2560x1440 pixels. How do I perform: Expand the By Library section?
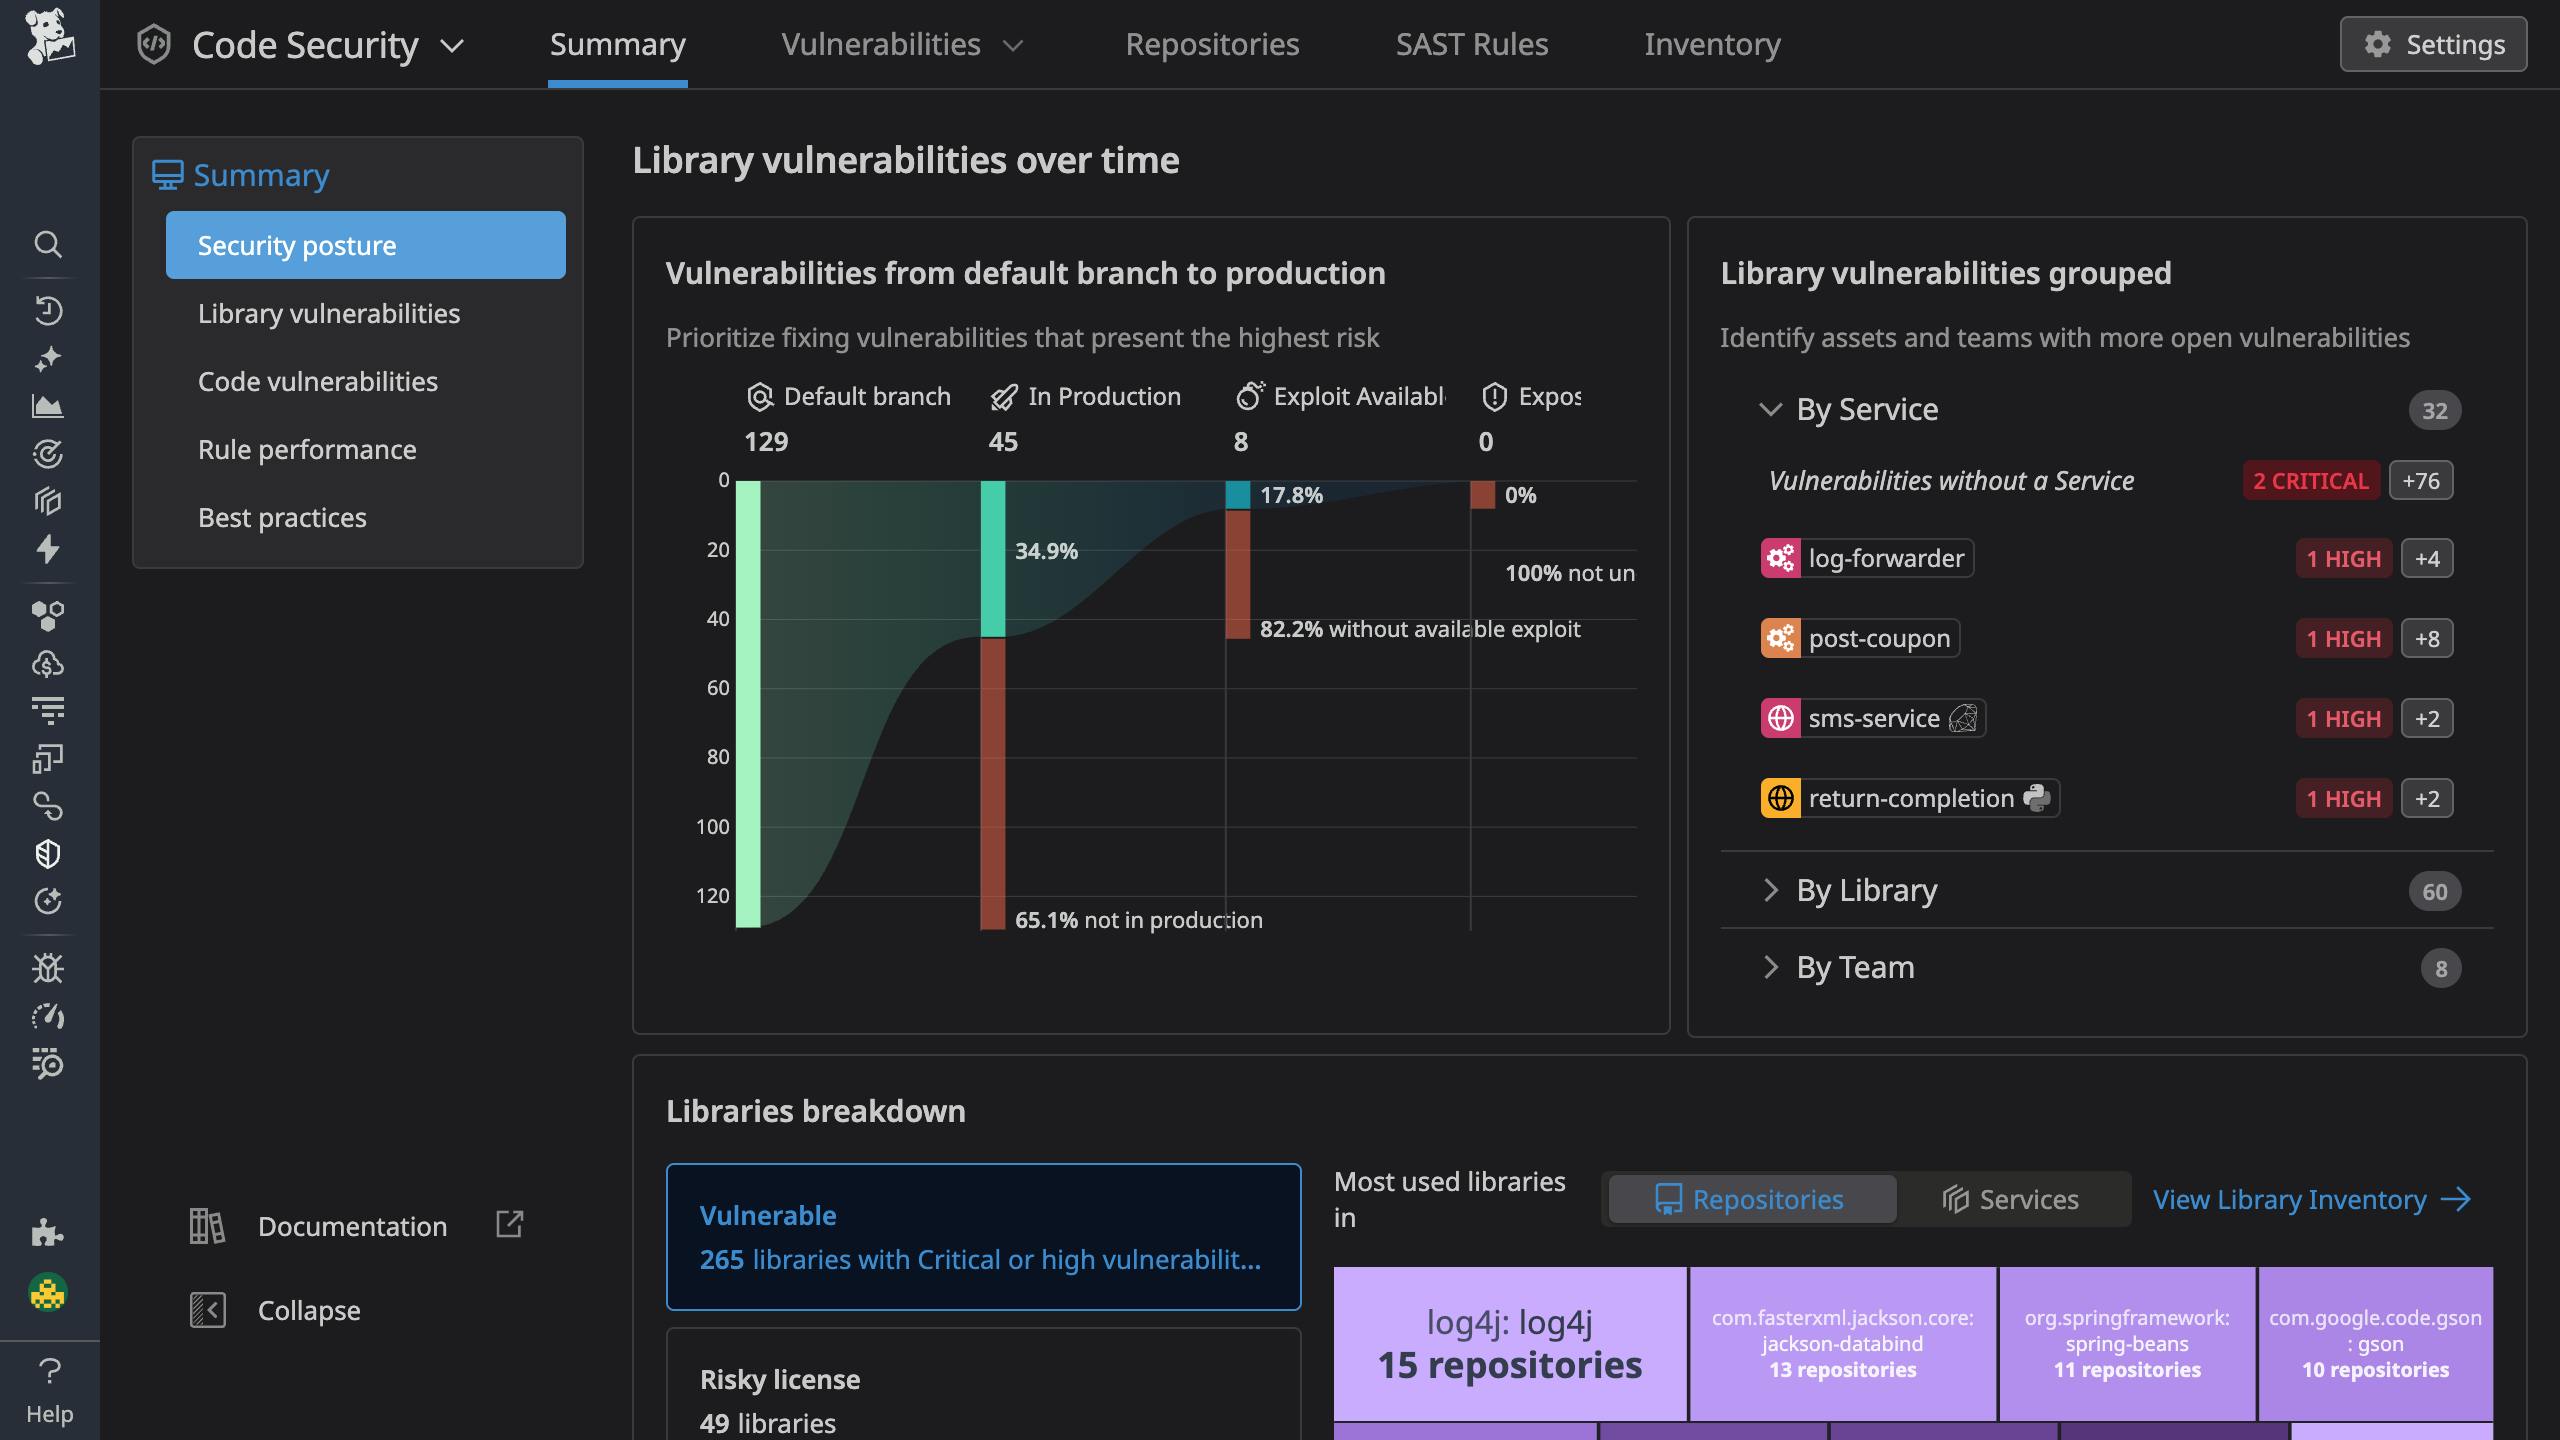pos(1866,890)
